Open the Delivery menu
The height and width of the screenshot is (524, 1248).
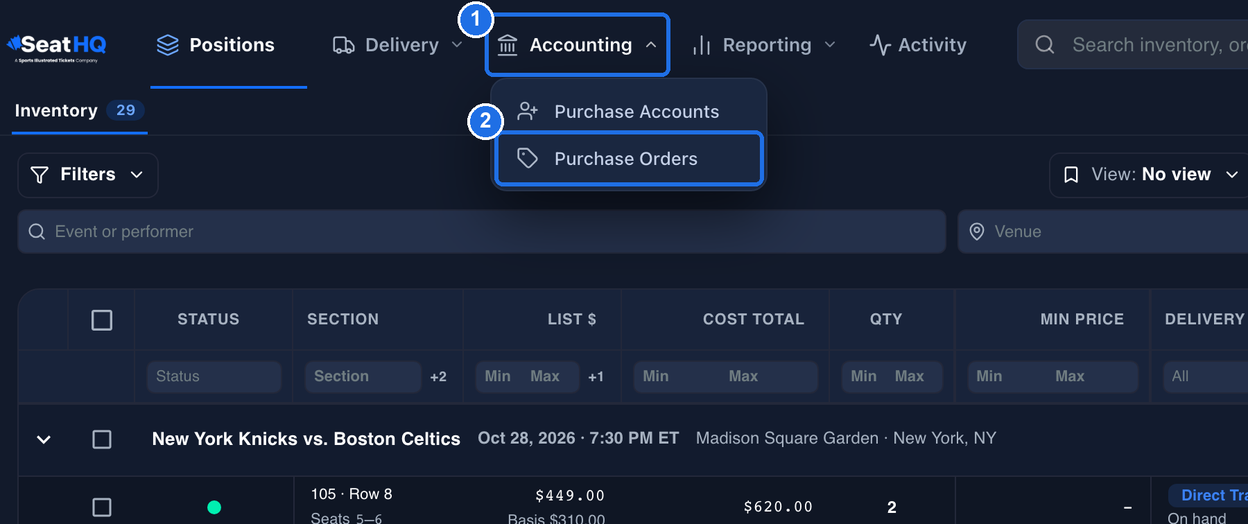point(397,45)
